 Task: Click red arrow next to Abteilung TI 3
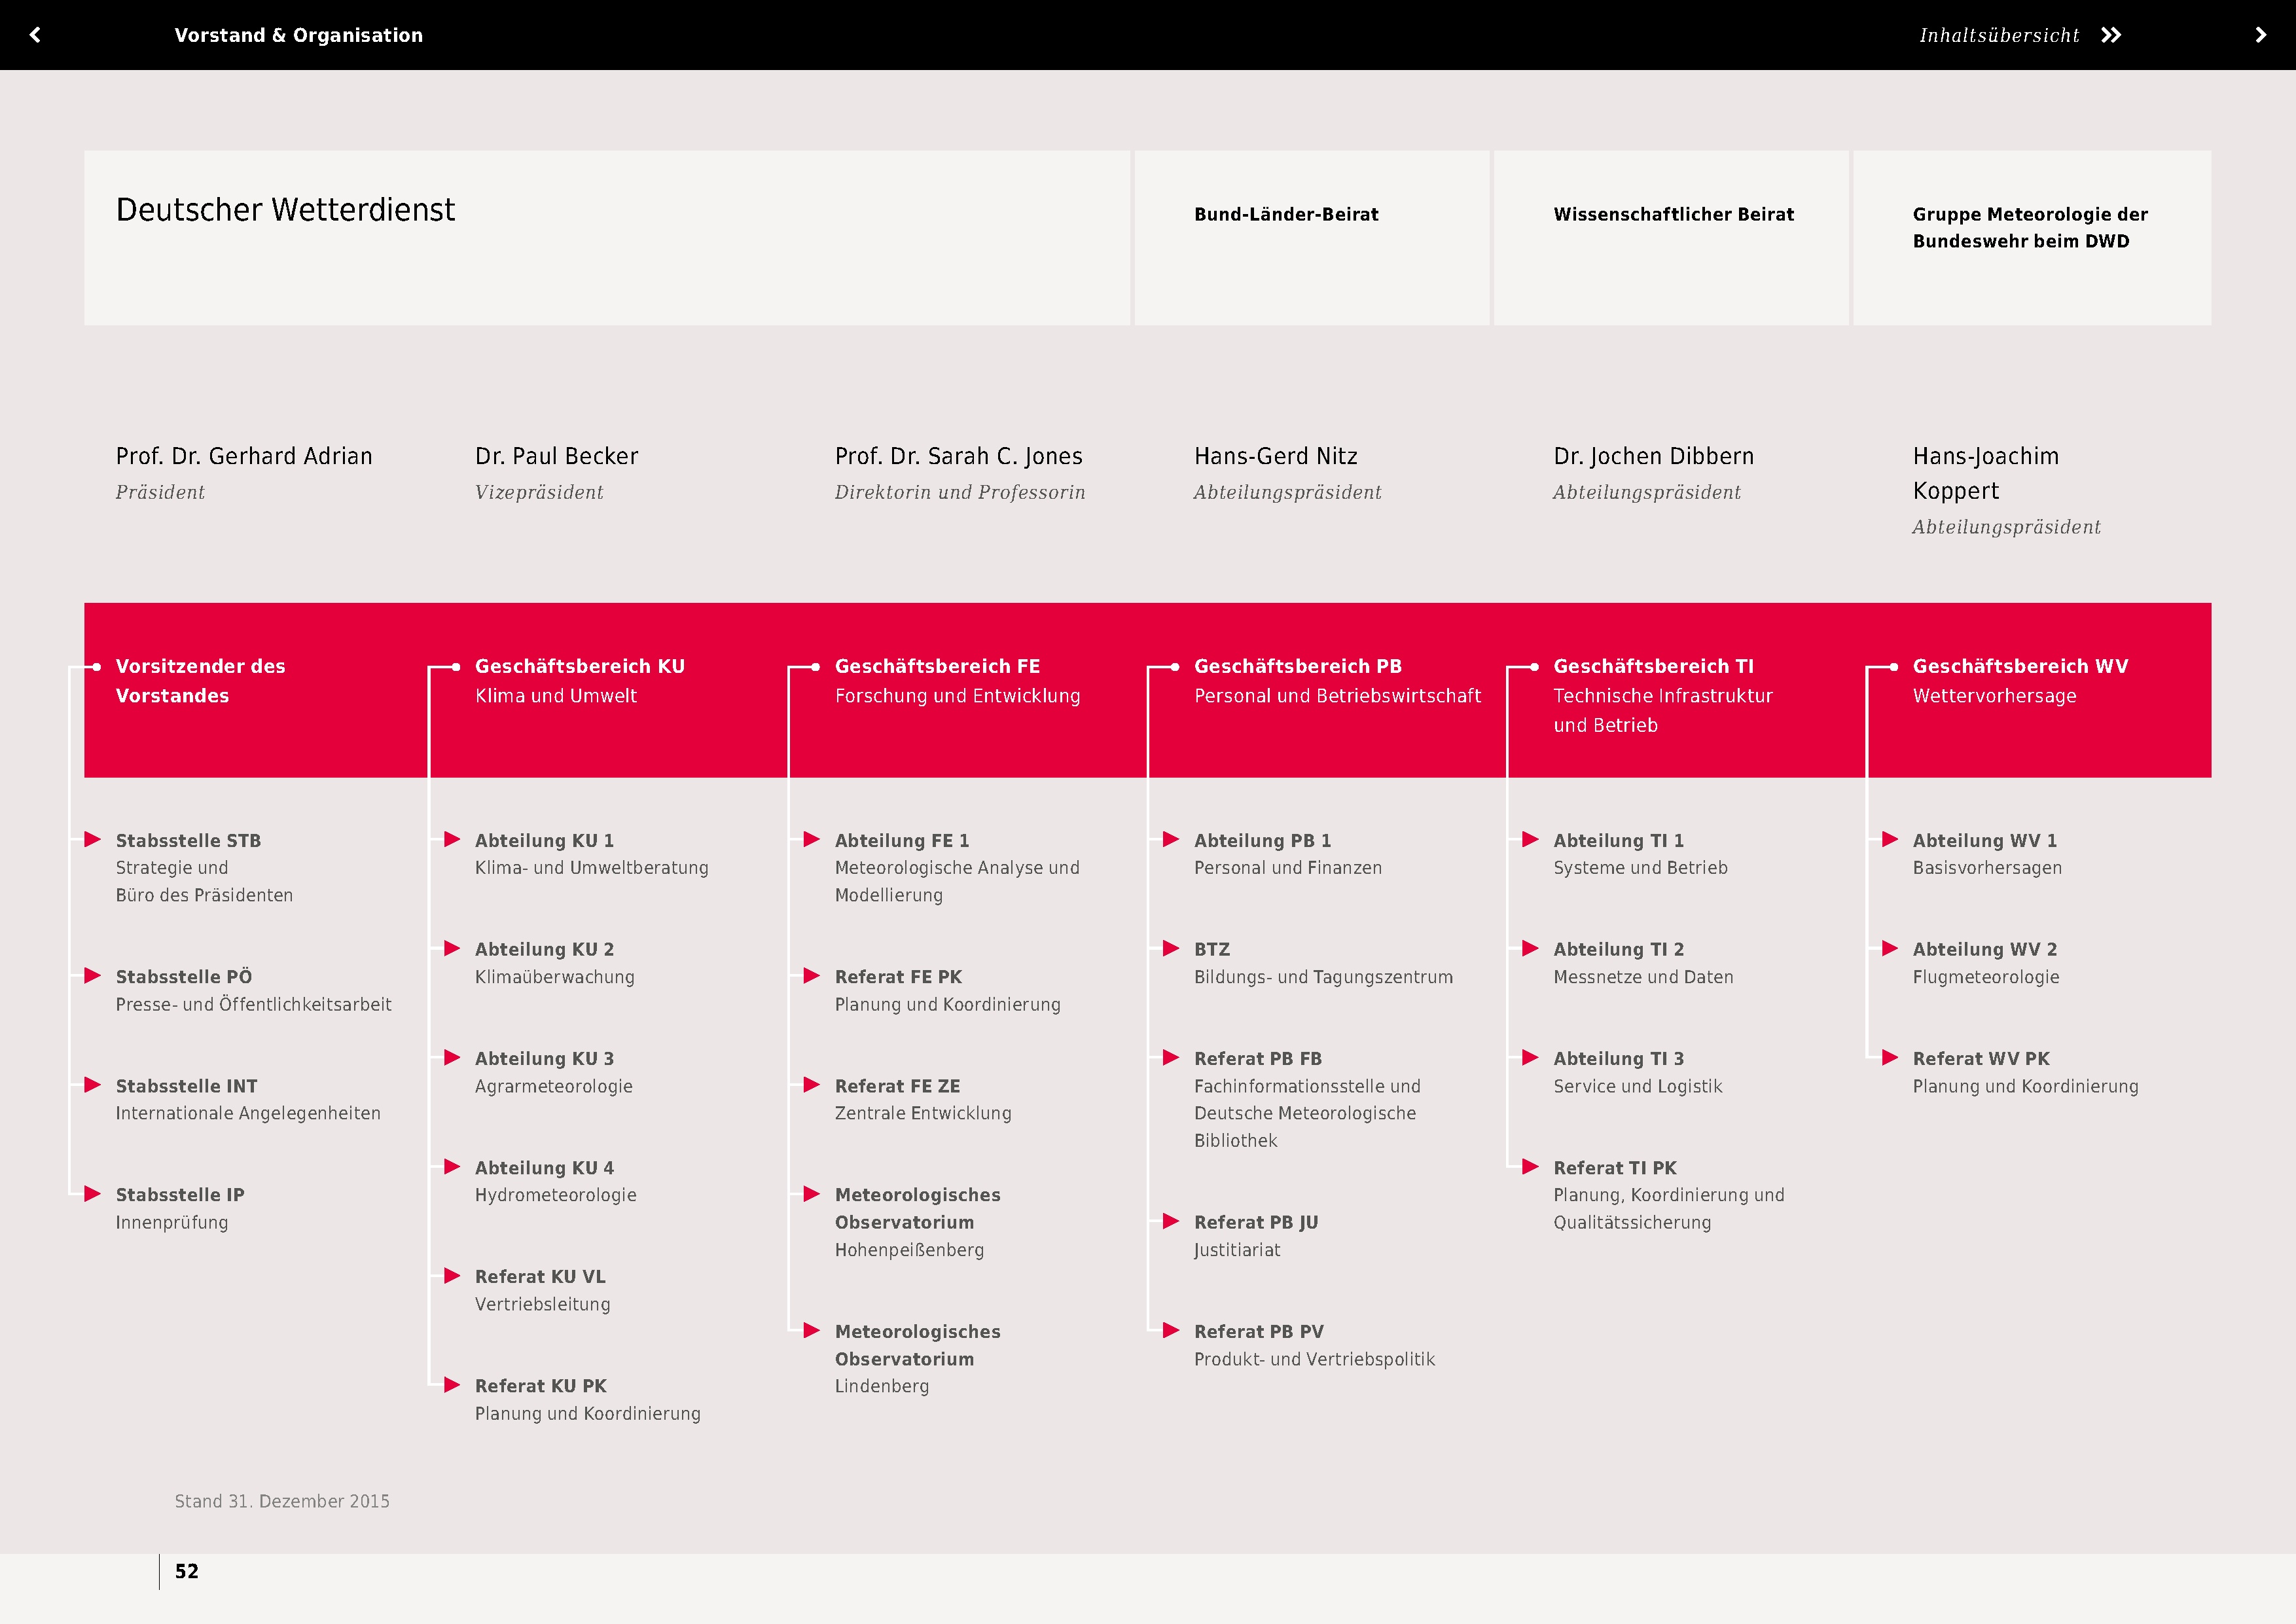(x=1530, y=1057)
